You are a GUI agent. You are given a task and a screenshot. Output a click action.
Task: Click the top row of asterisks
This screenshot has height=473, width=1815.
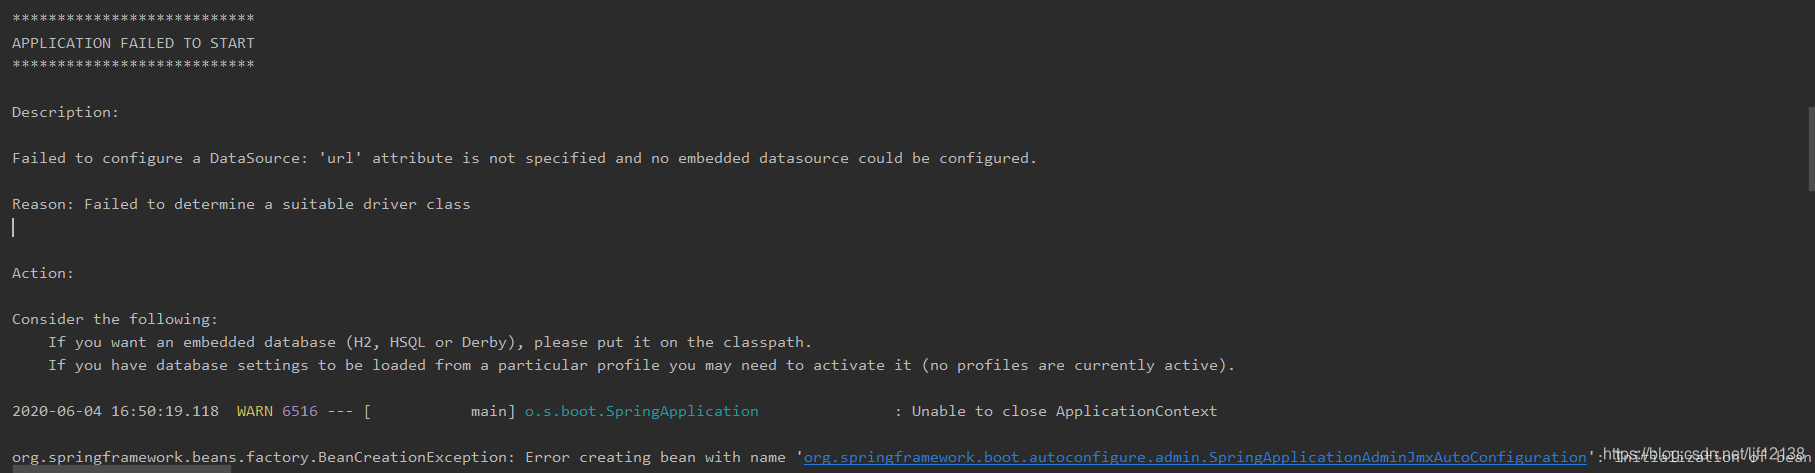coord(133,19)
